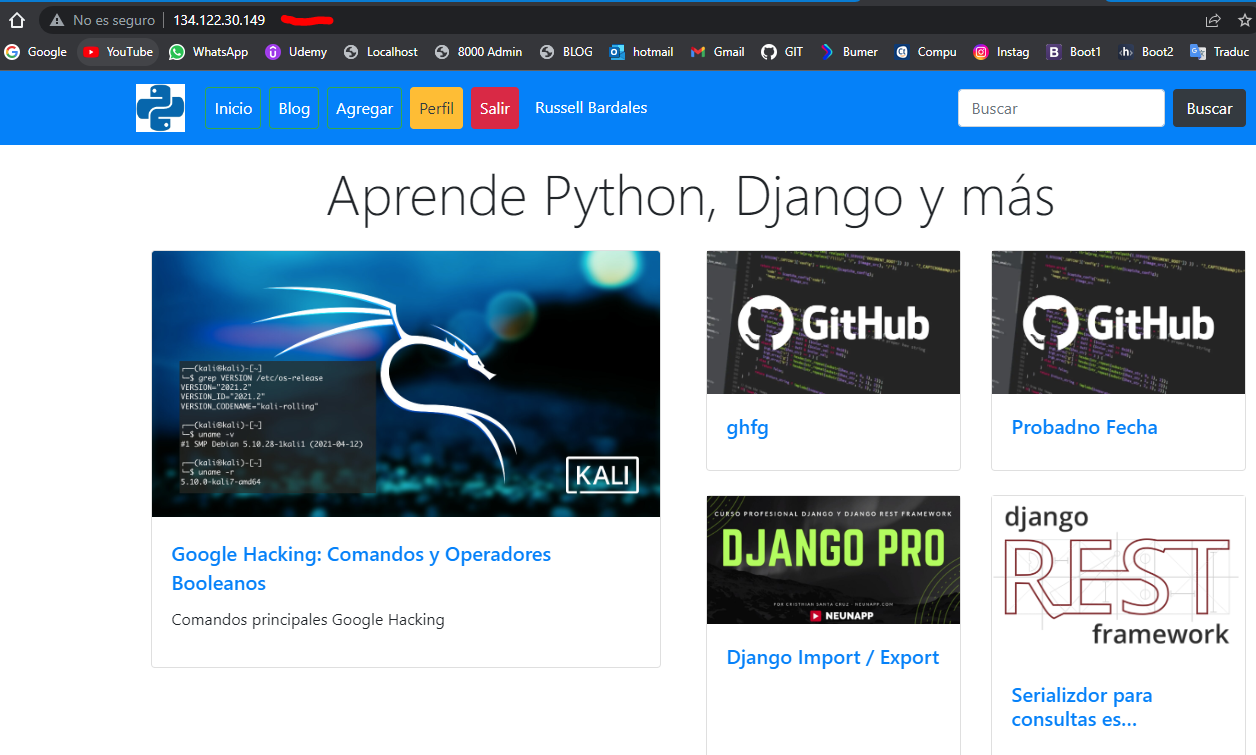Click the 'No es seguro' security warning

(103, 20)
